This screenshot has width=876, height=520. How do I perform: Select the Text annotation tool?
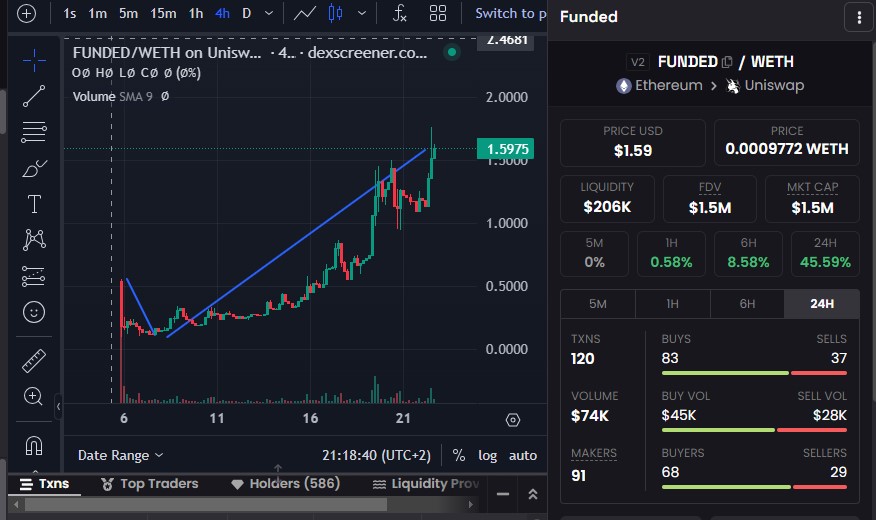[x=34, y=204]
